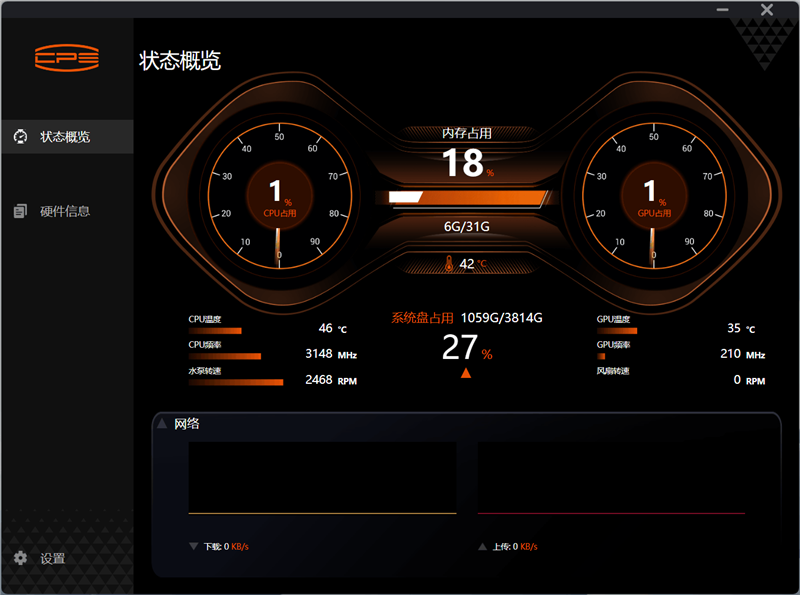
Task: Click the download arrow icon beside 下载
Action: click(193, 547)
